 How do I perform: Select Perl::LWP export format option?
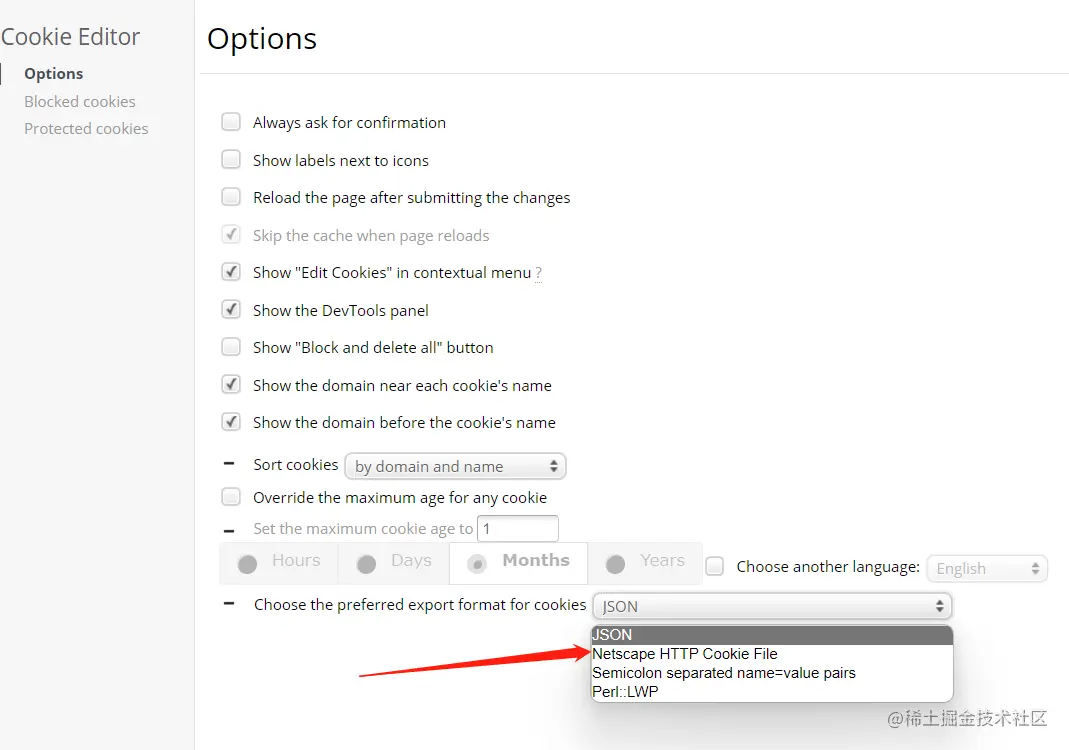(772, 692)
